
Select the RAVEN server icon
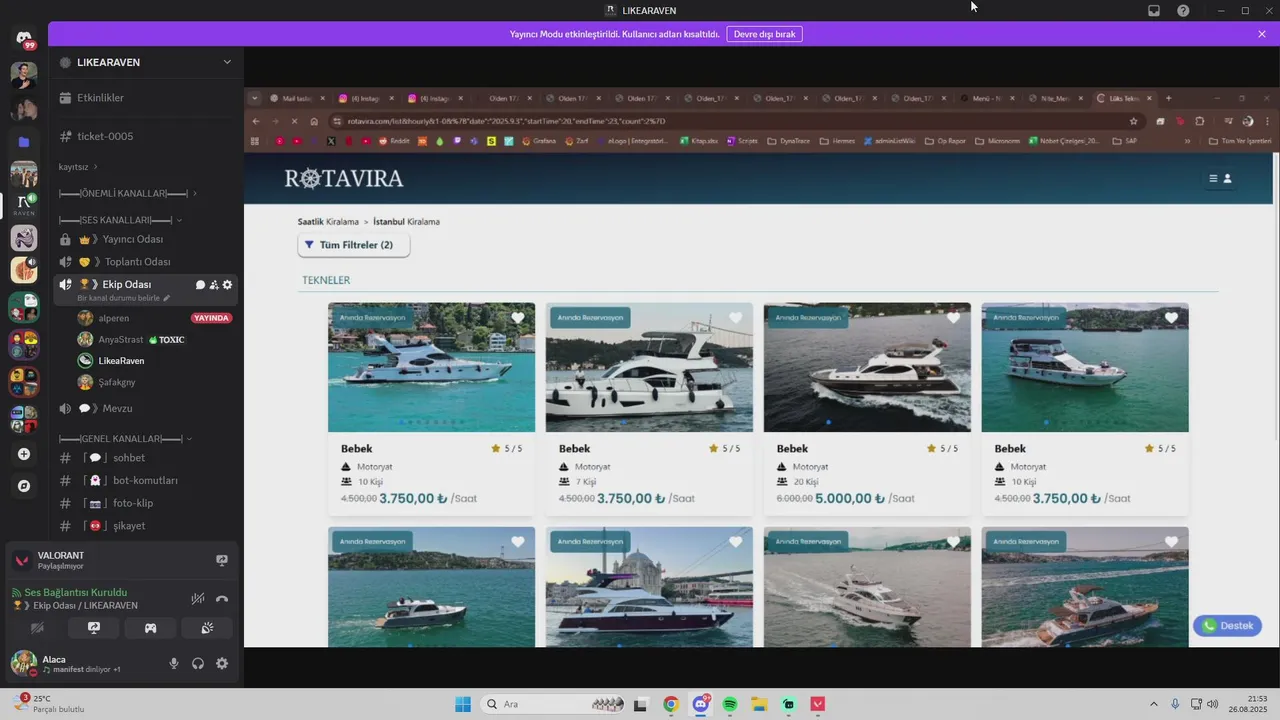click(x=24, y=205)
